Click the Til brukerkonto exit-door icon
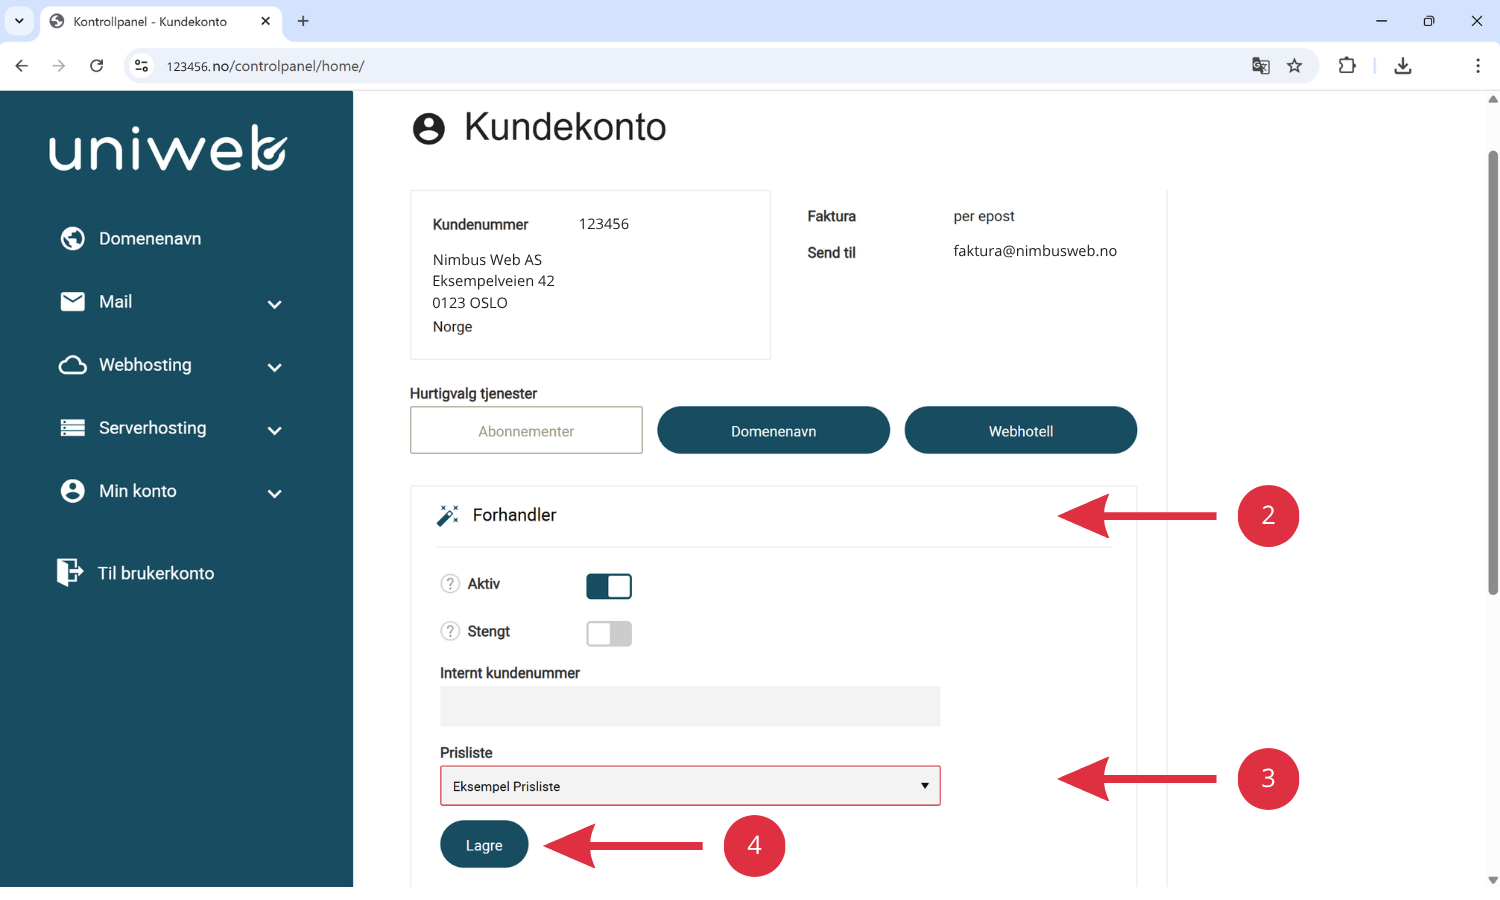Viewport: 1500px width, 900px height. [x=70, y=572]
